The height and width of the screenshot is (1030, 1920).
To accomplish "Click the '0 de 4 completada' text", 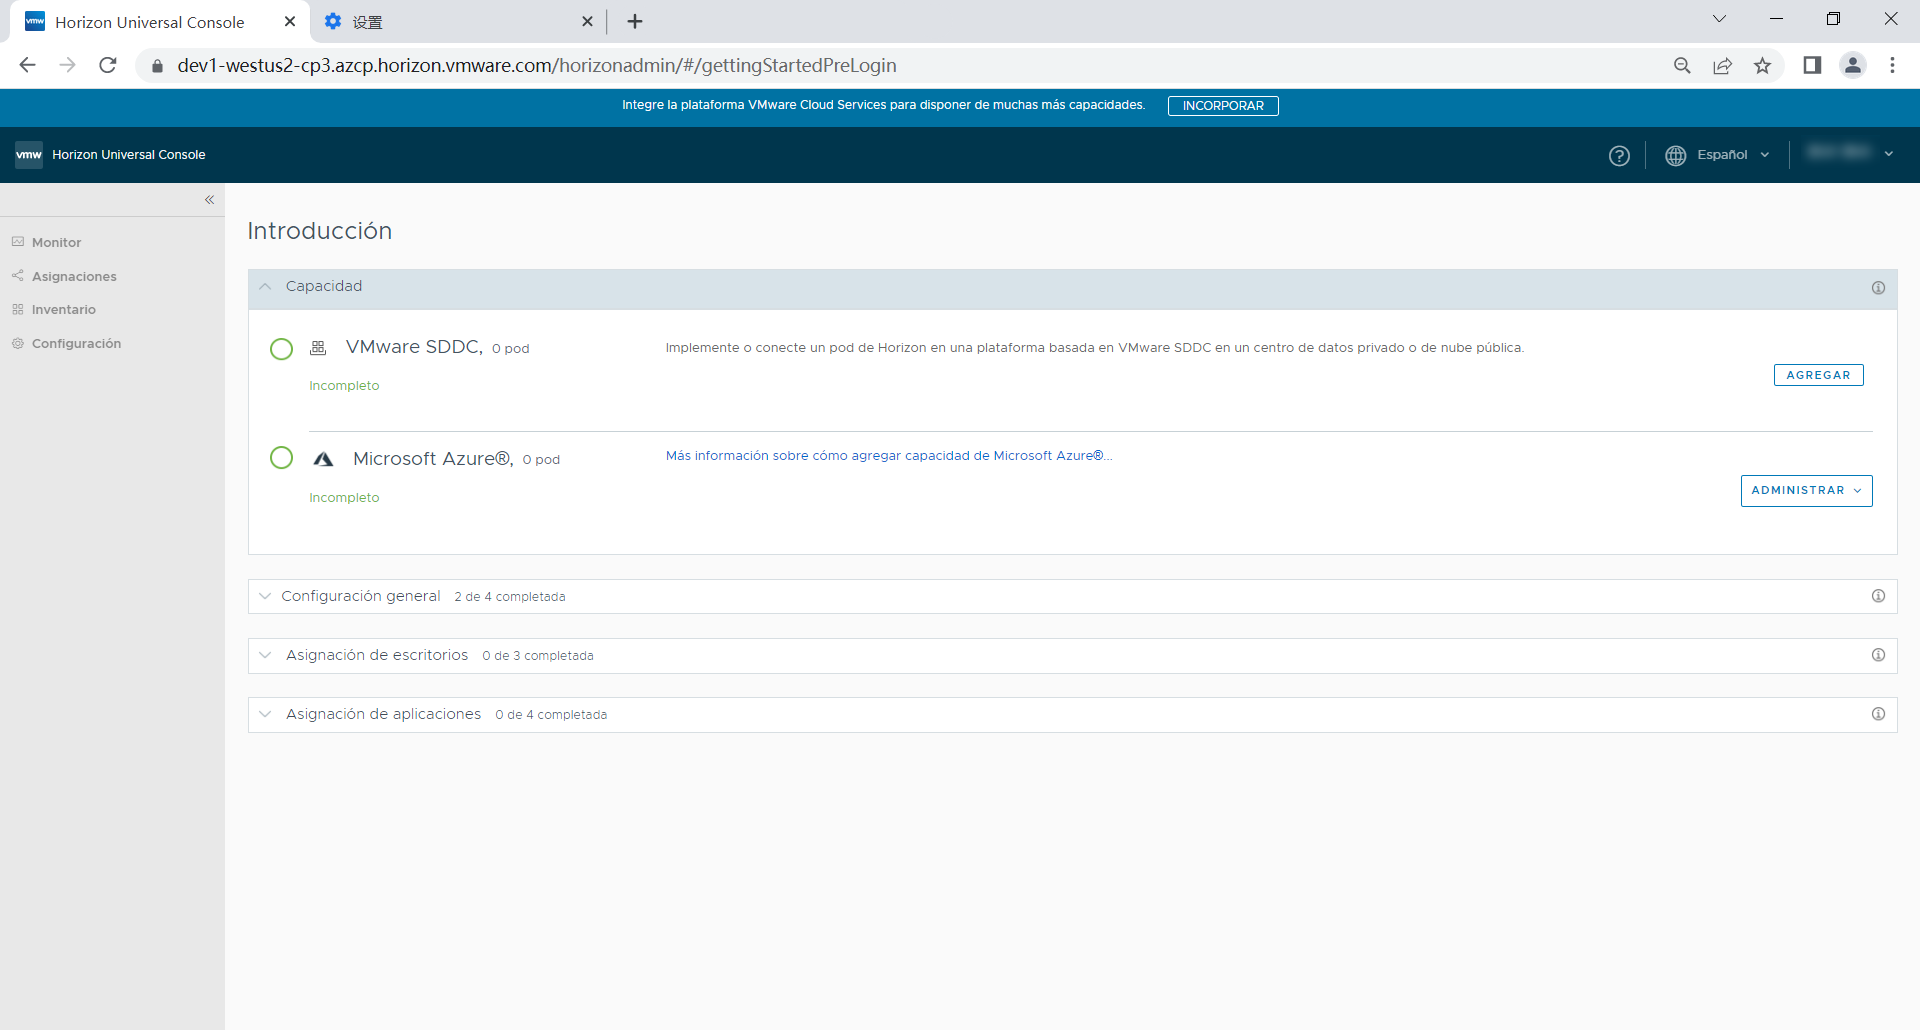I will tap(551, 715).
